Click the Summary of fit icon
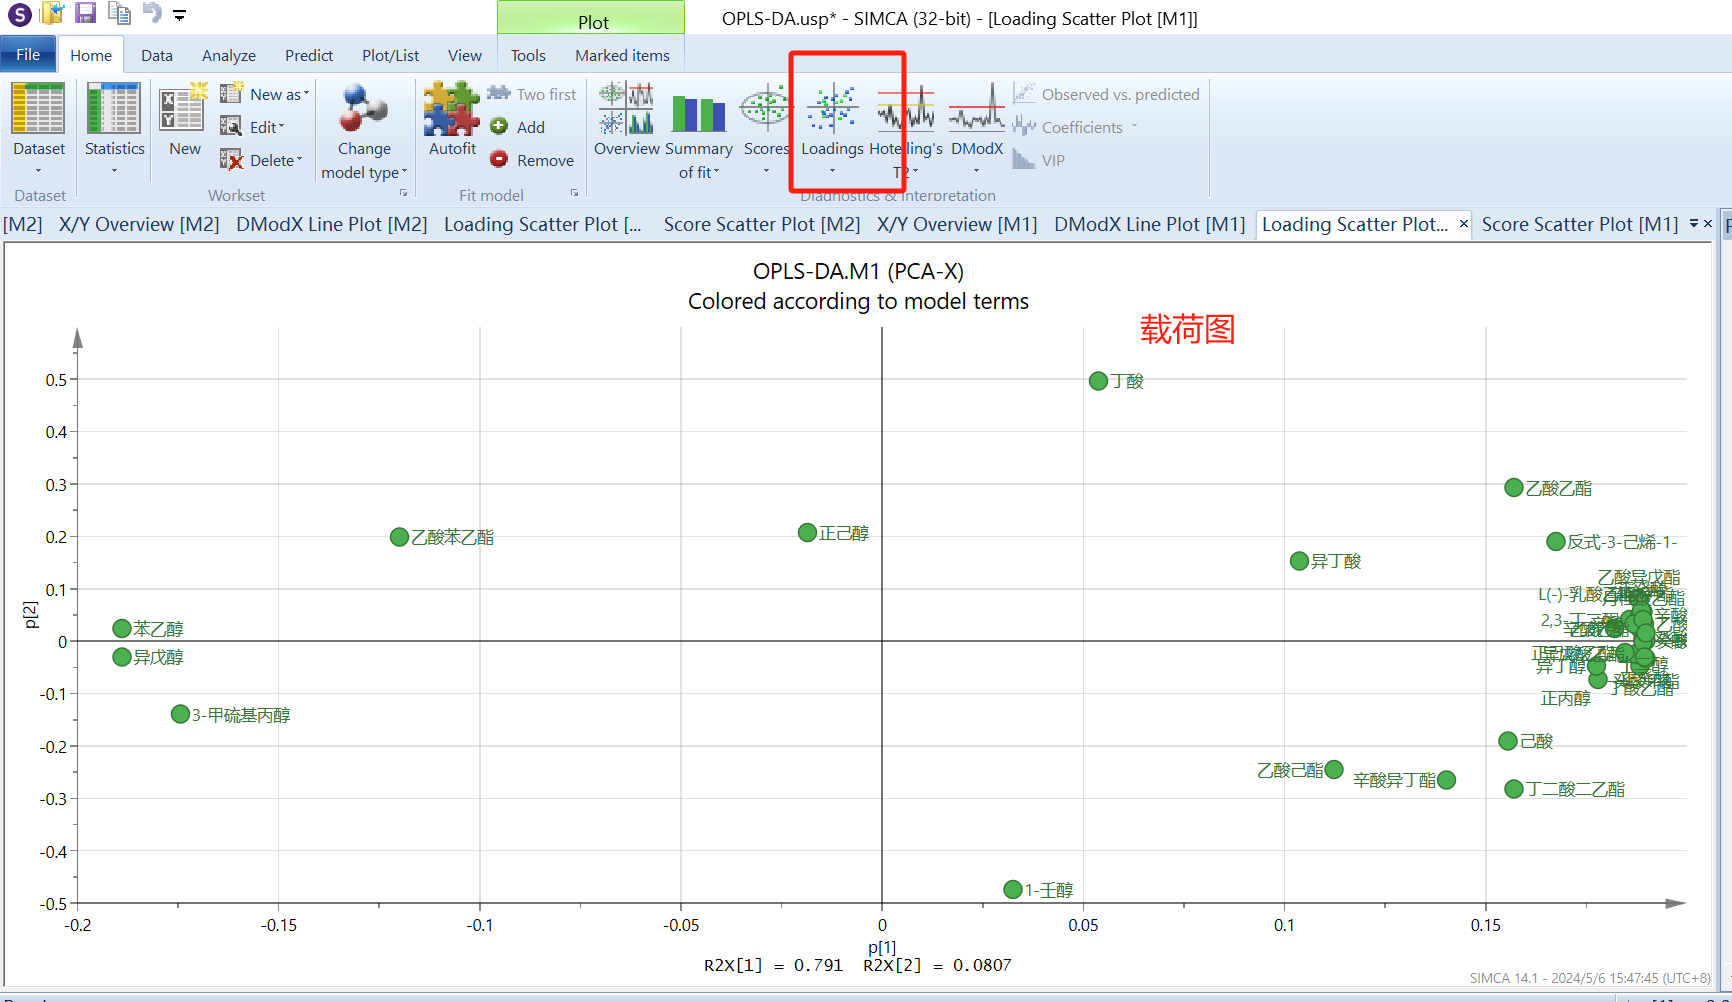The width and height of the screenshot is (1732, 1002). click(x=698, y=112)
